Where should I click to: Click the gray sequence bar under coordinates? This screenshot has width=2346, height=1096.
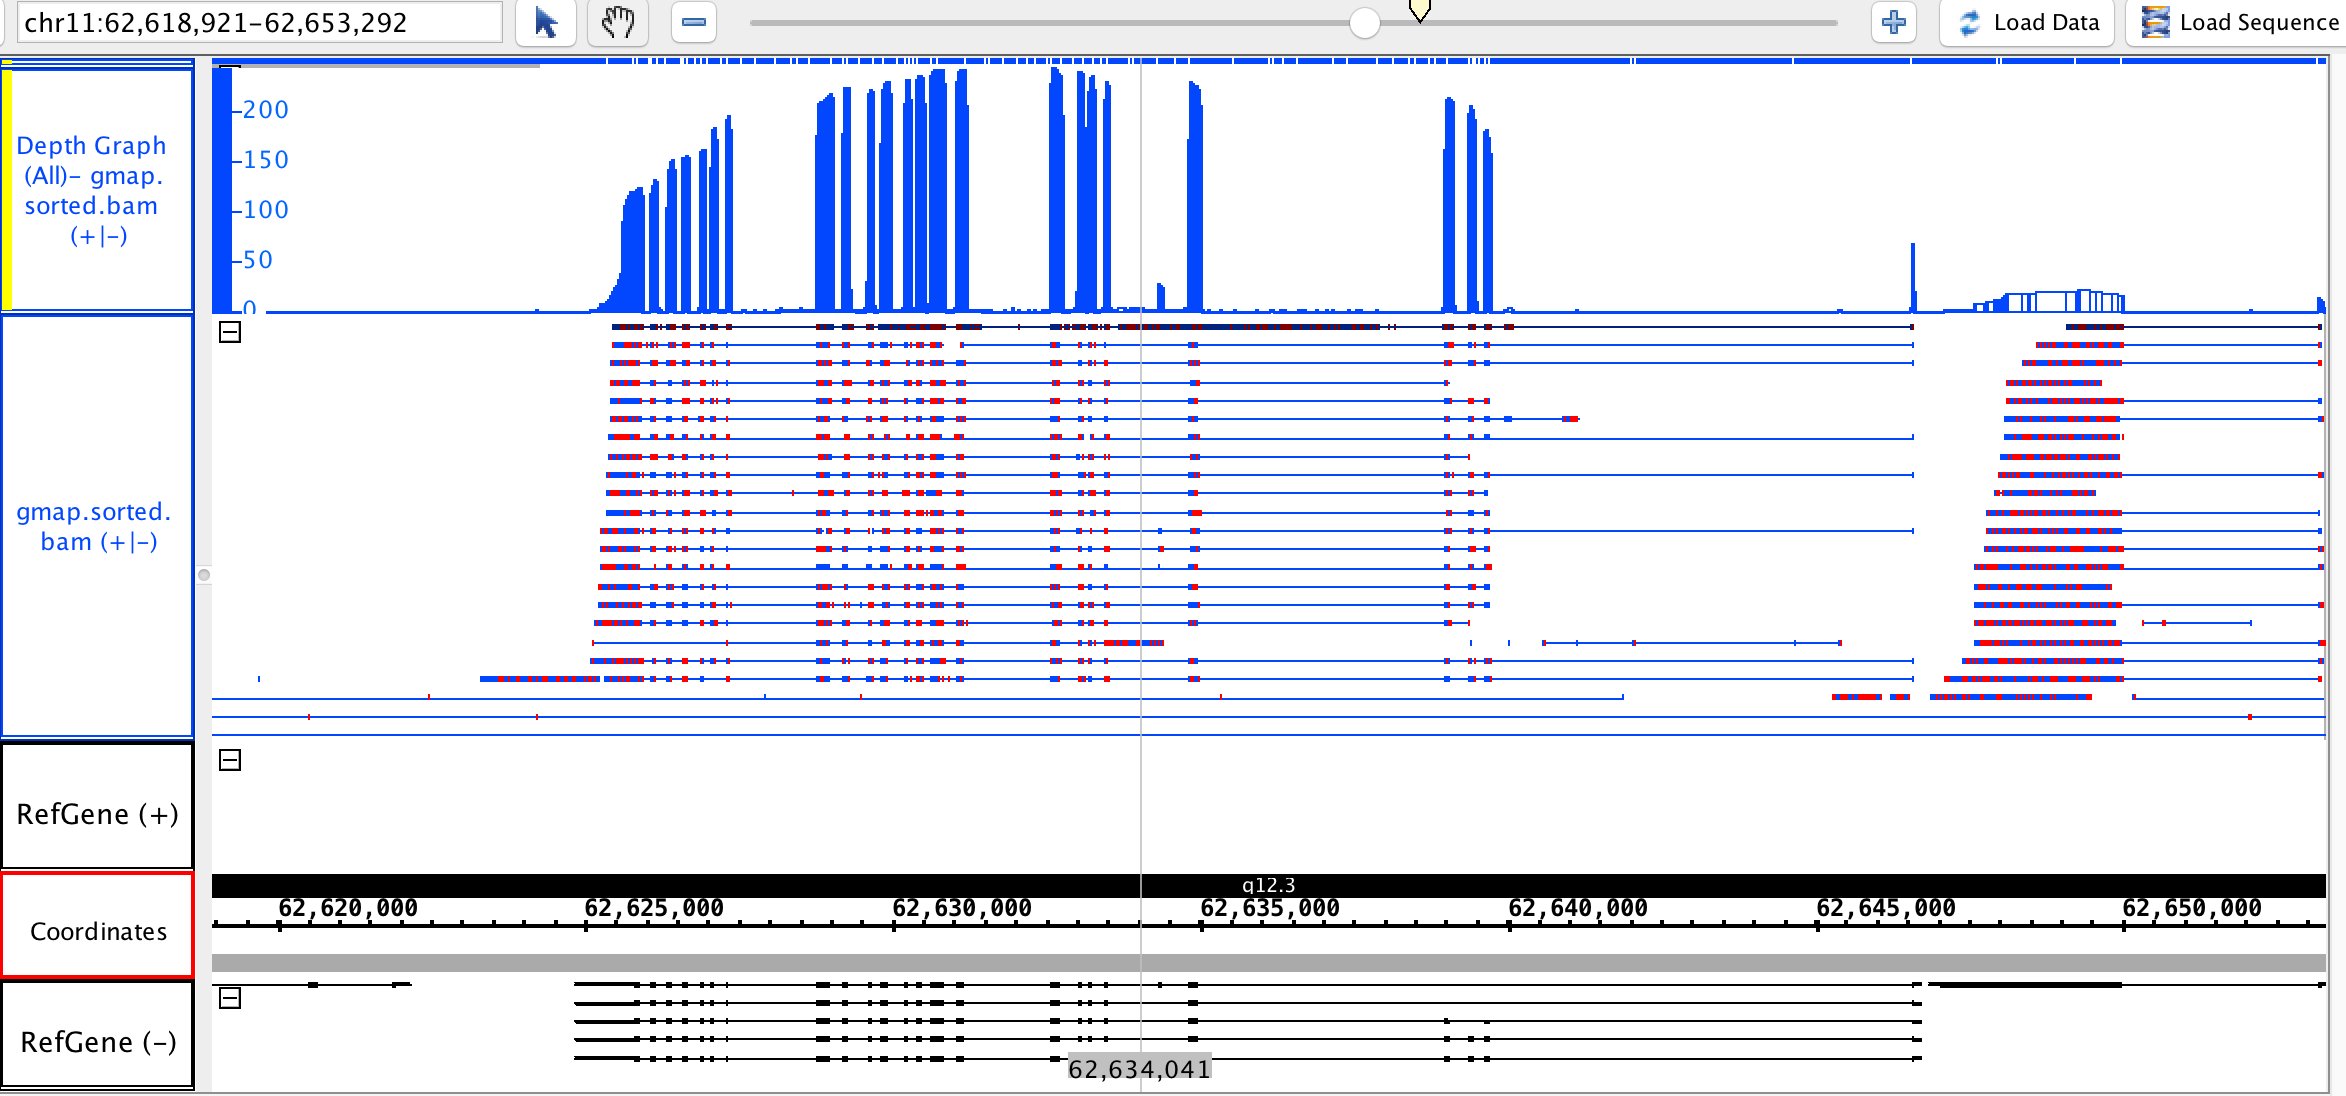(1268, 963)
